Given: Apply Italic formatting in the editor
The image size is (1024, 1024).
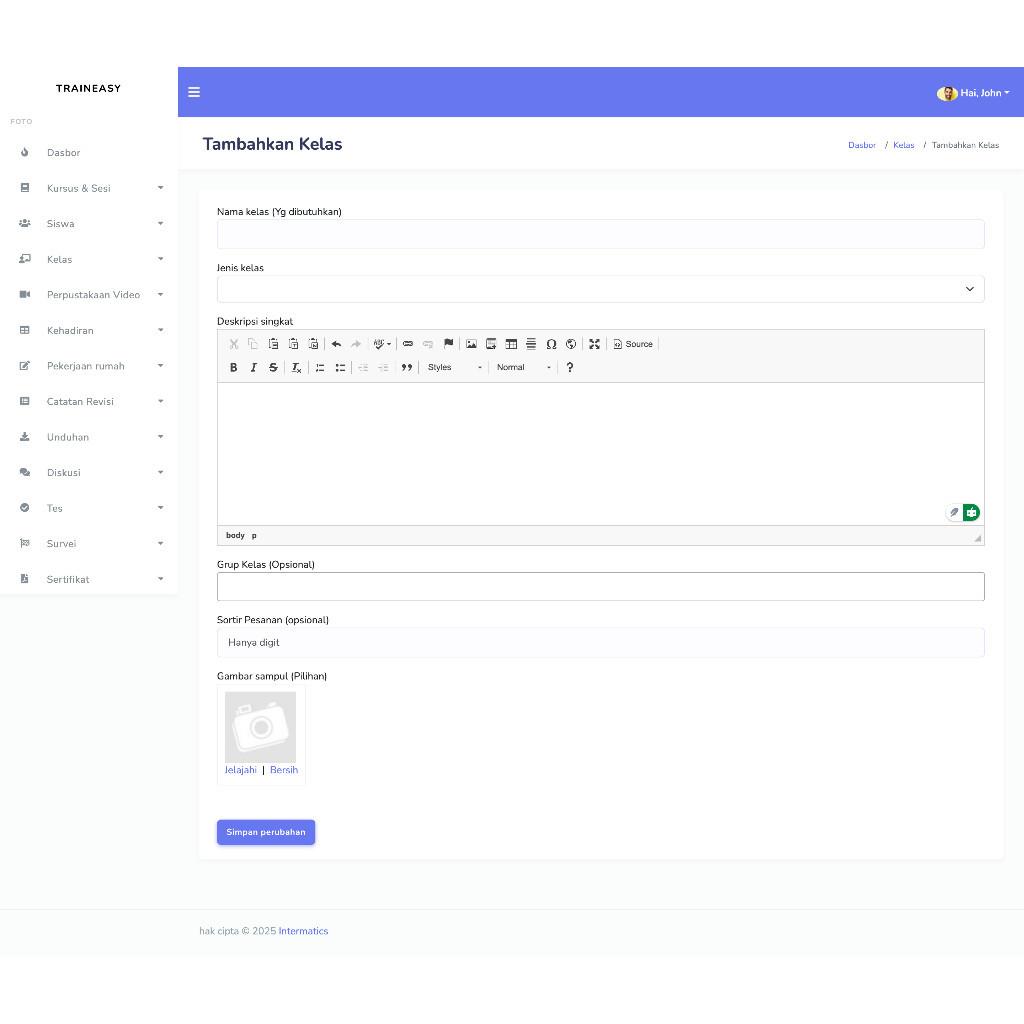Looking at the screenshot, I should click(x=253, y=368).
